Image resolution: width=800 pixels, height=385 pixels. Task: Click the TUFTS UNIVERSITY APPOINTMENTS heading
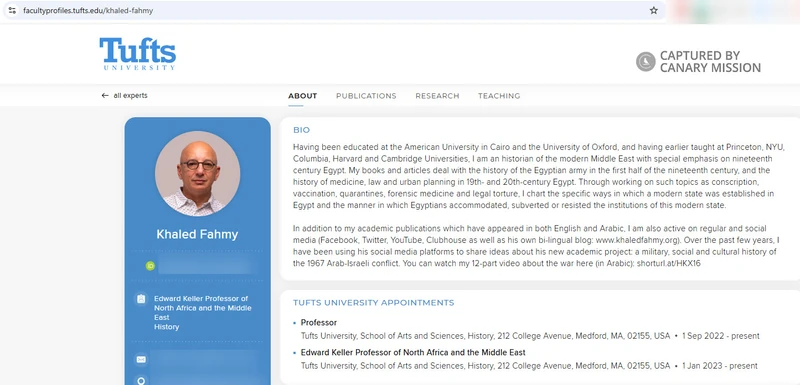tap(373, 303)
